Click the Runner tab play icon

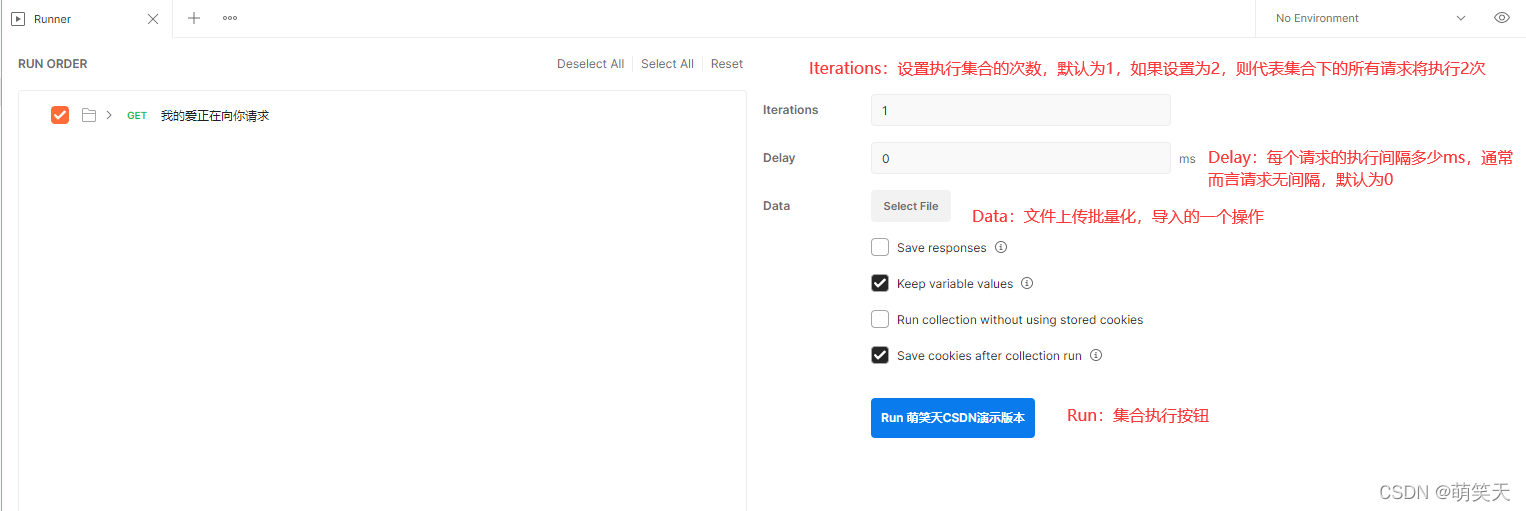pos(18,19)
